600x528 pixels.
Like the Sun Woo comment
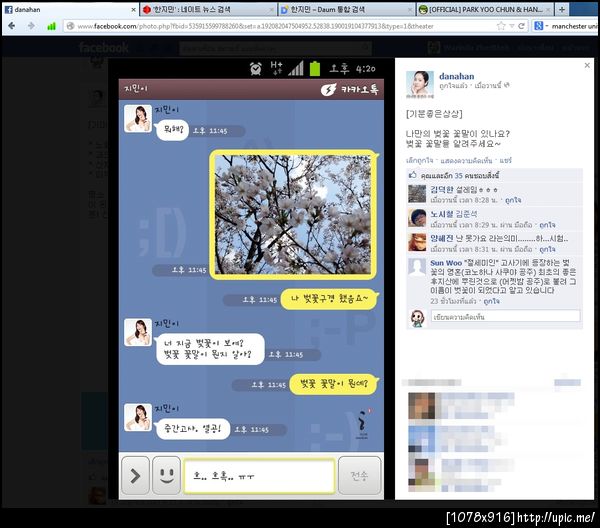(x=491, y=301)
